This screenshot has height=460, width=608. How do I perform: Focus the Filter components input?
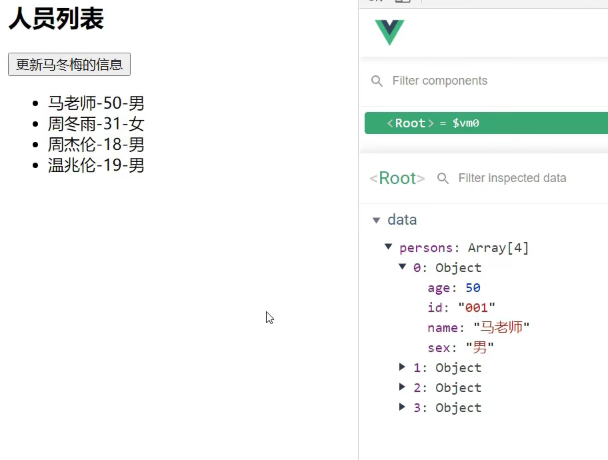coord(480,81)
